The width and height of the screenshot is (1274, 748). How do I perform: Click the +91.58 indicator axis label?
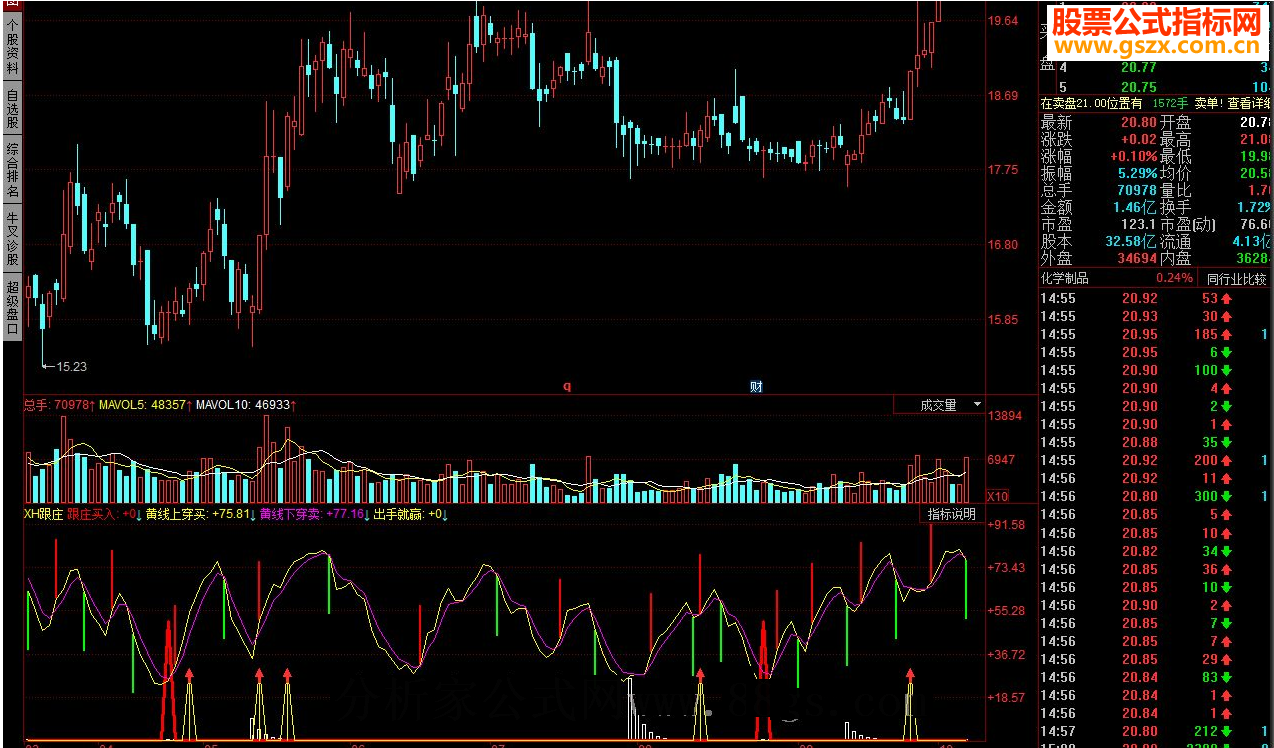pyautogui.click(x=1005, y=524)
